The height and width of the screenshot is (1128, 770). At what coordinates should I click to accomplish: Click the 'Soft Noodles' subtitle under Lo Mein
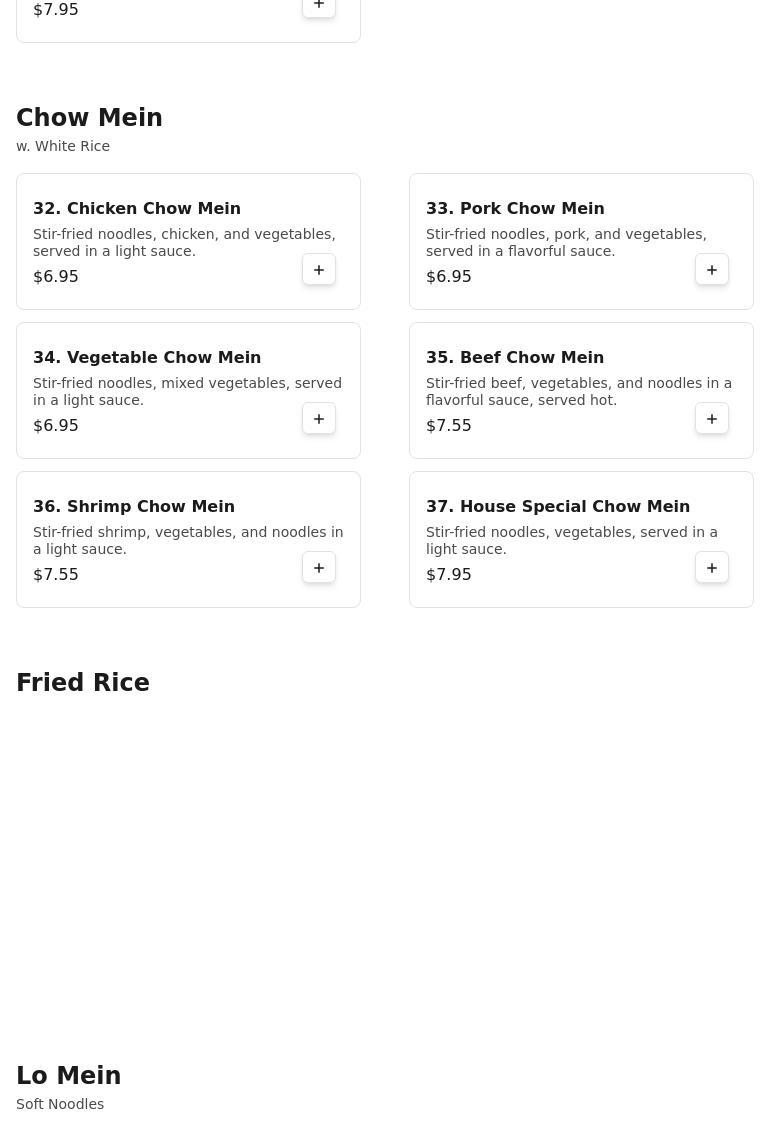point(60,1104)
